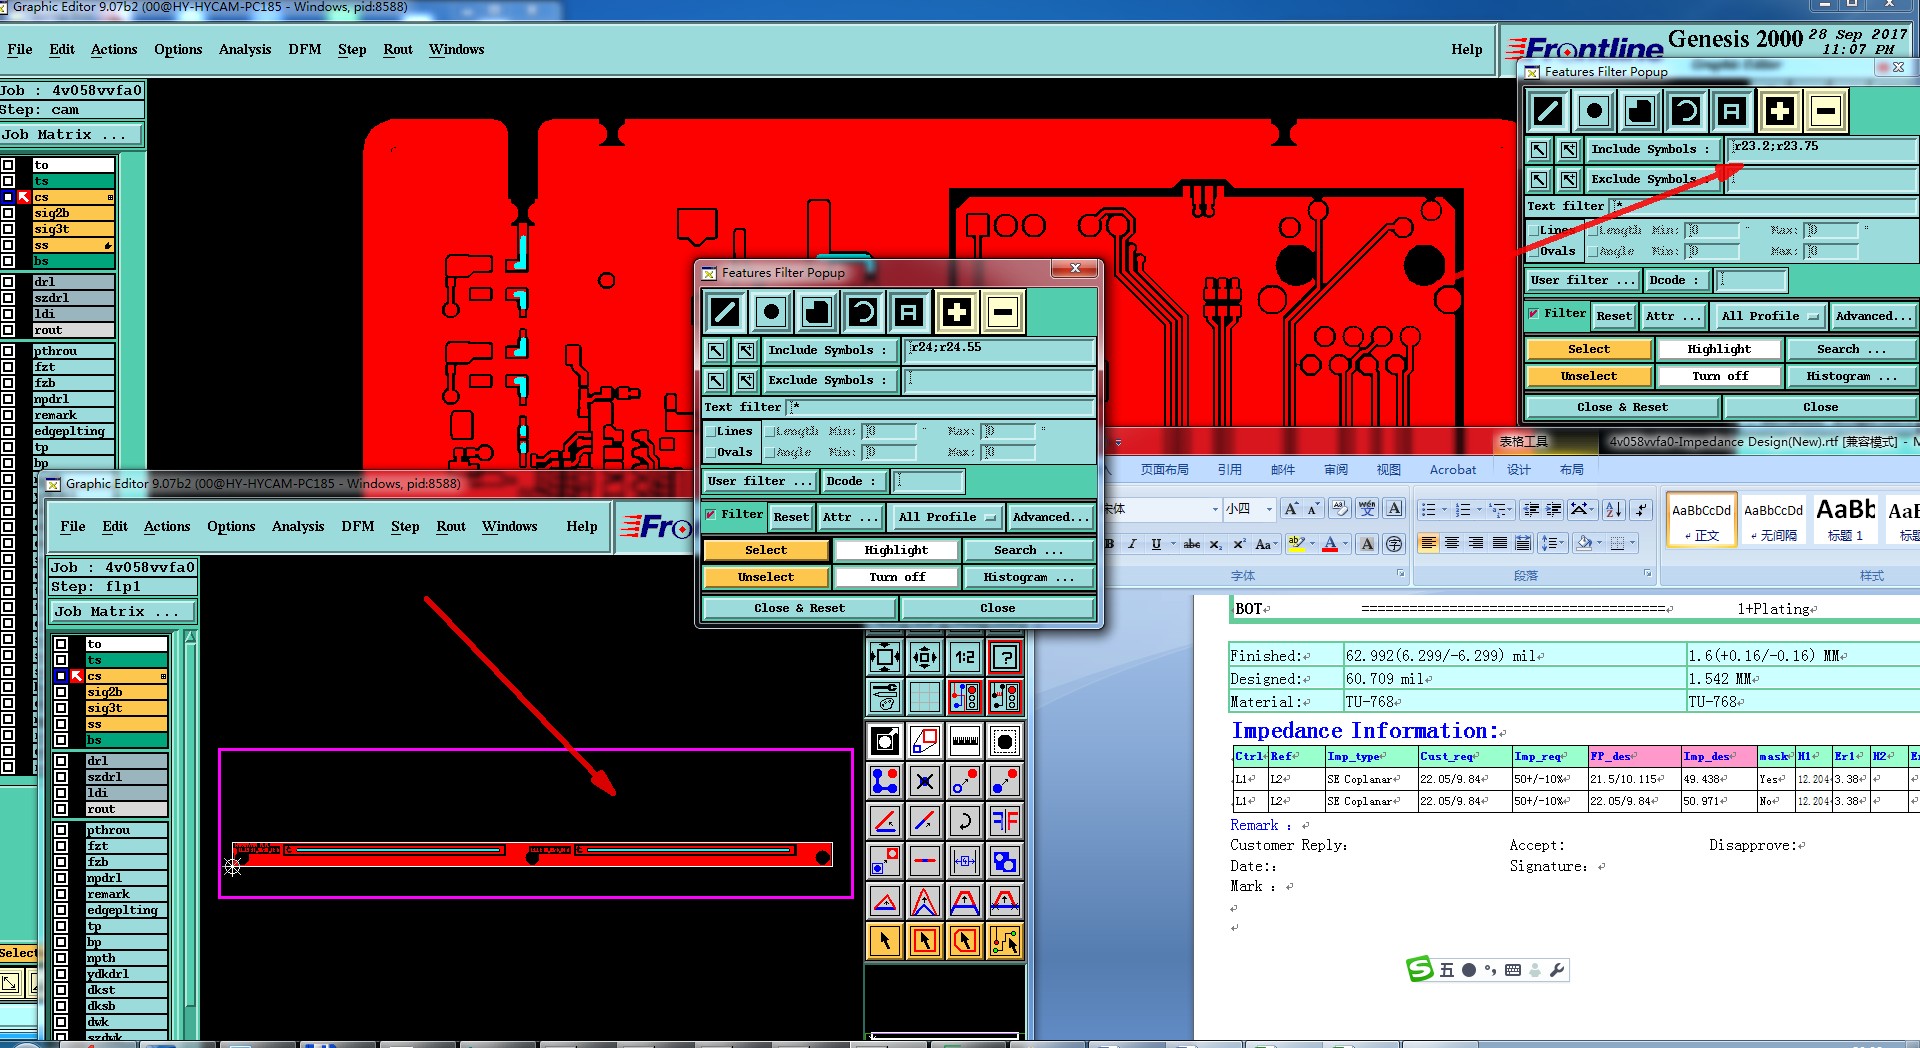
Task: Tick the drl layer checkbox in flp1 window
Action: (x=61, y=761)
